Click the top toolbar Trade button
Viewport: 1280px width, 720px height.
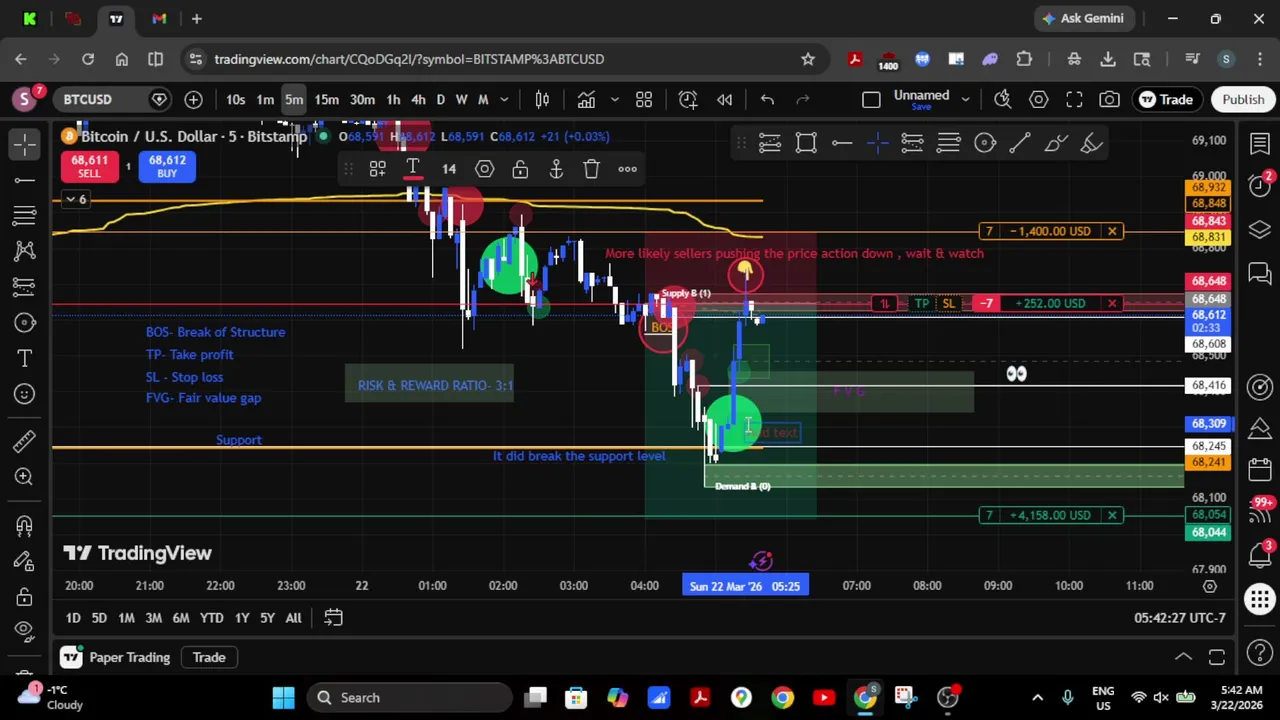[x=1166, y=99]
